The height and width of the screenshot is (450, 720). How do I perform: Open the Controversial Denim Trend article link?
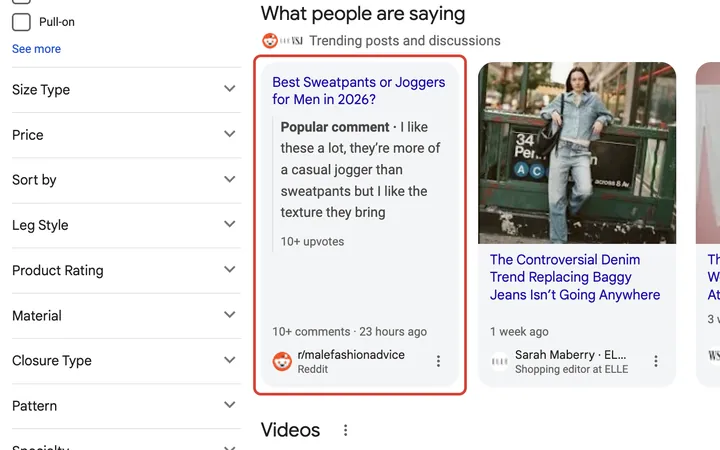click(575, 277)
